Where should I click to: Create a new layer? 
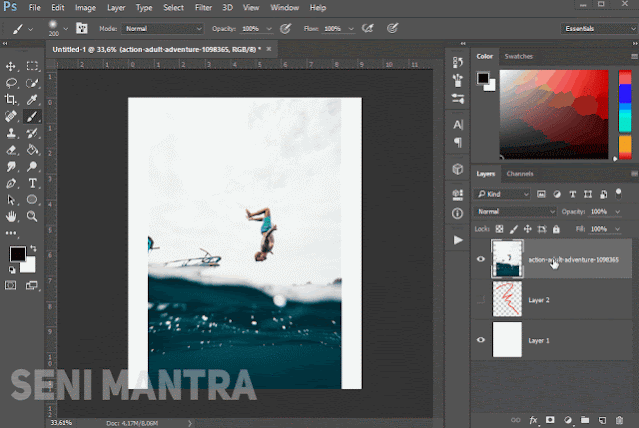tap(602, 420)
